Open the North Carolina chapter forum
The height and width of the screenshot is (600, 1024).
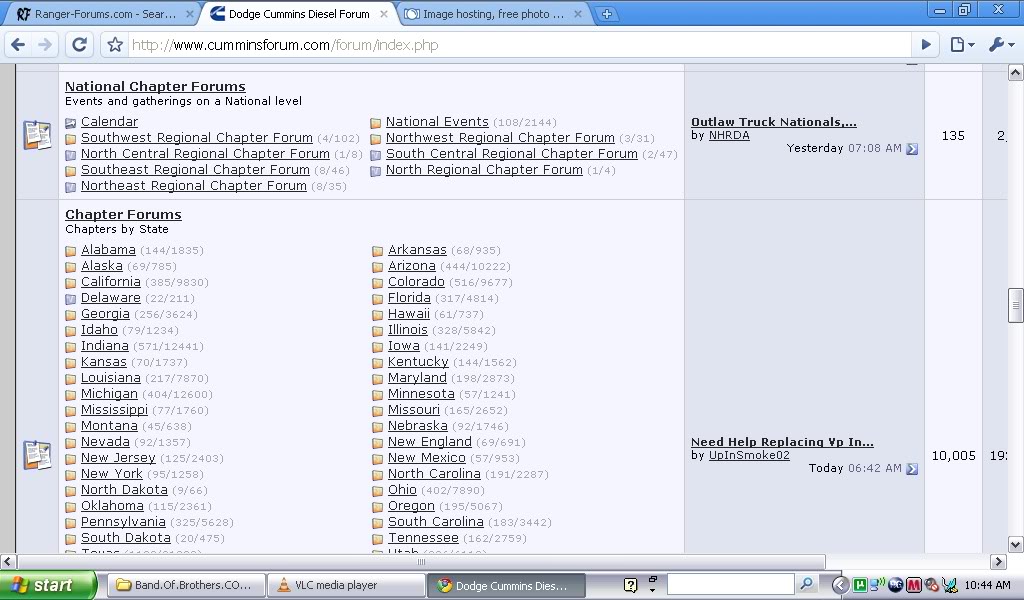click(434, 473)
